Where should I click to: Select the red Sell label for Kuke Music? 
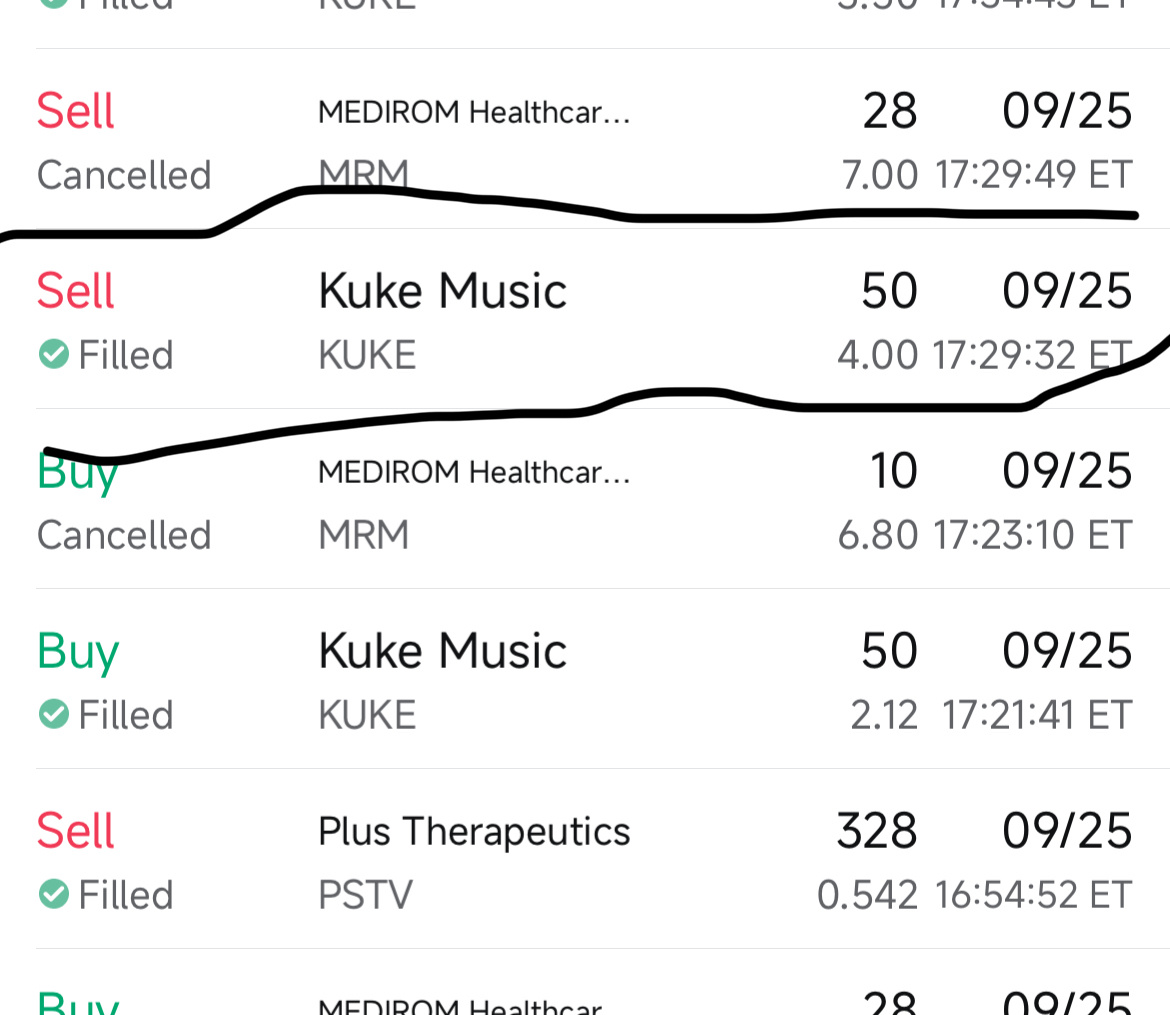[x=75, y=290]
